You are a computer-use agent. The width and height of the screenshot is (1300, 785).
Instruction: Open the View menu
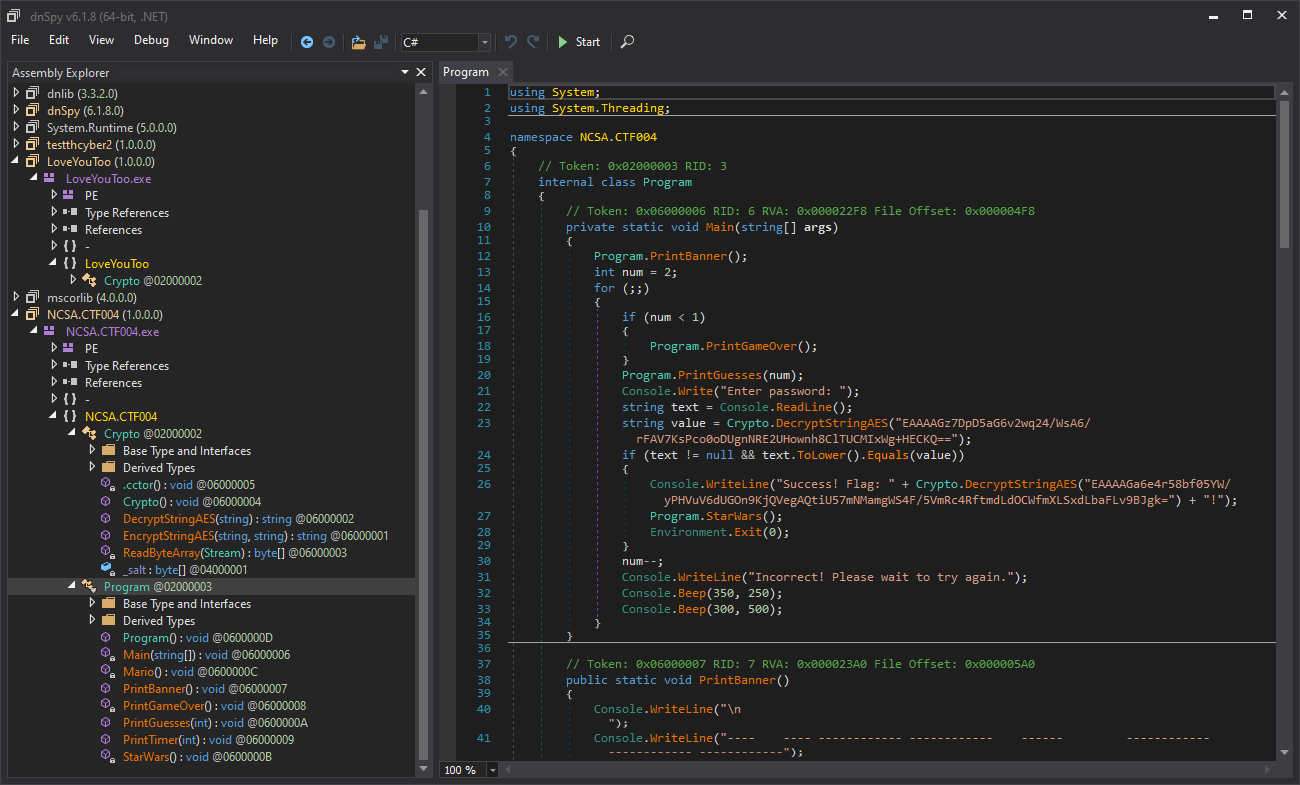[101, 40]
